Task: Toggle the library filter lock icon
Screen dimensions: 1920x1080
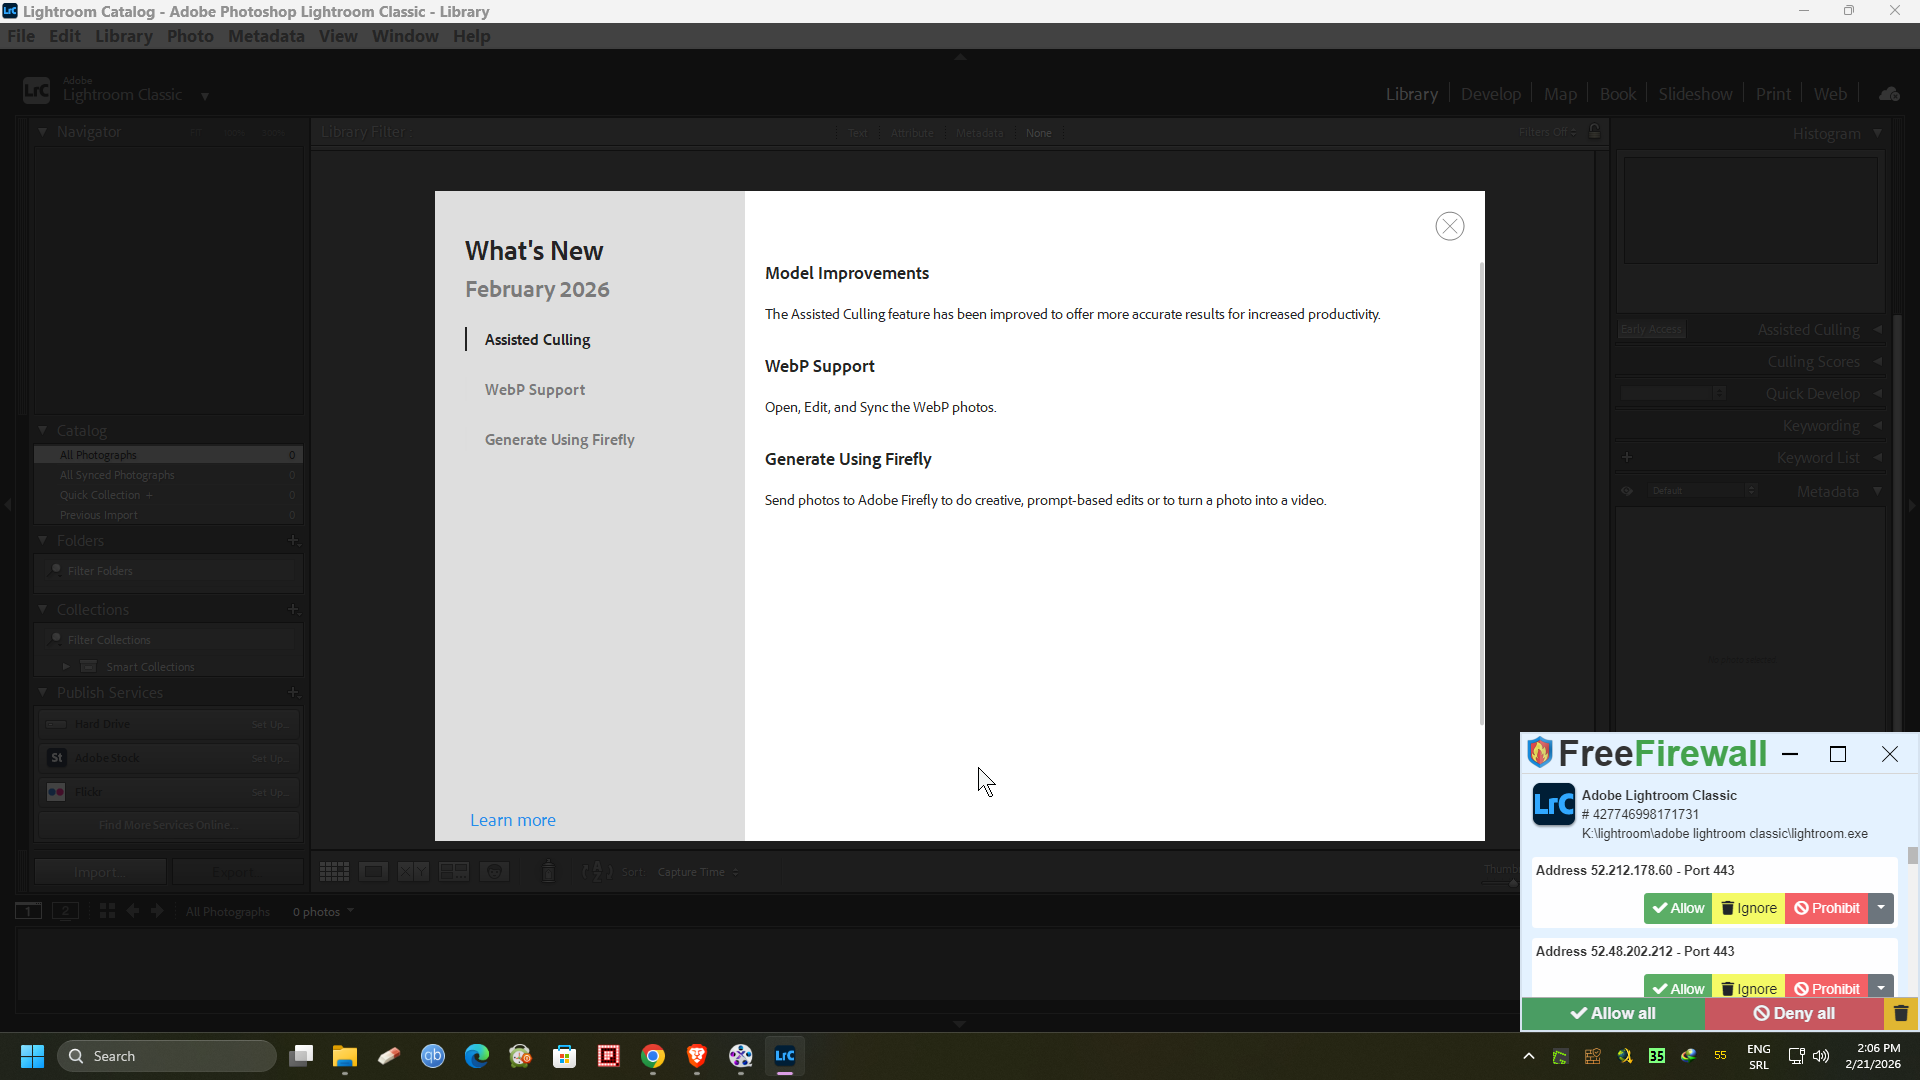Action: click(x=1595, y=132)
